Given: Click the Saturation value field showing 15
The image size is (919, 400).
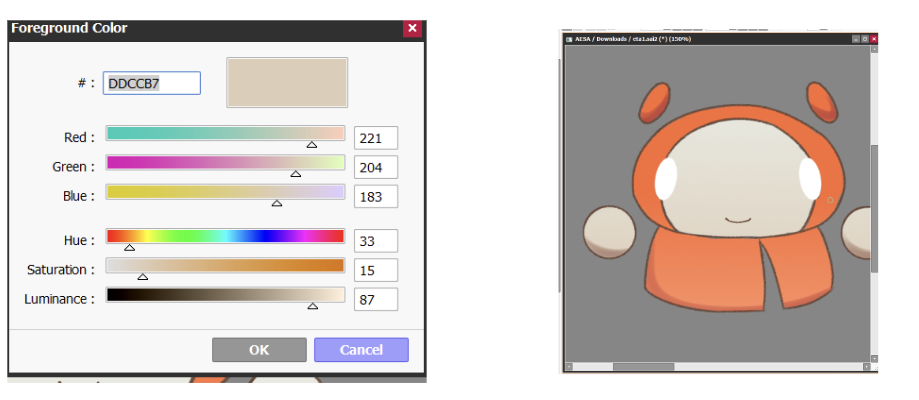Looking at the screenshot, I should coord(376,270).
